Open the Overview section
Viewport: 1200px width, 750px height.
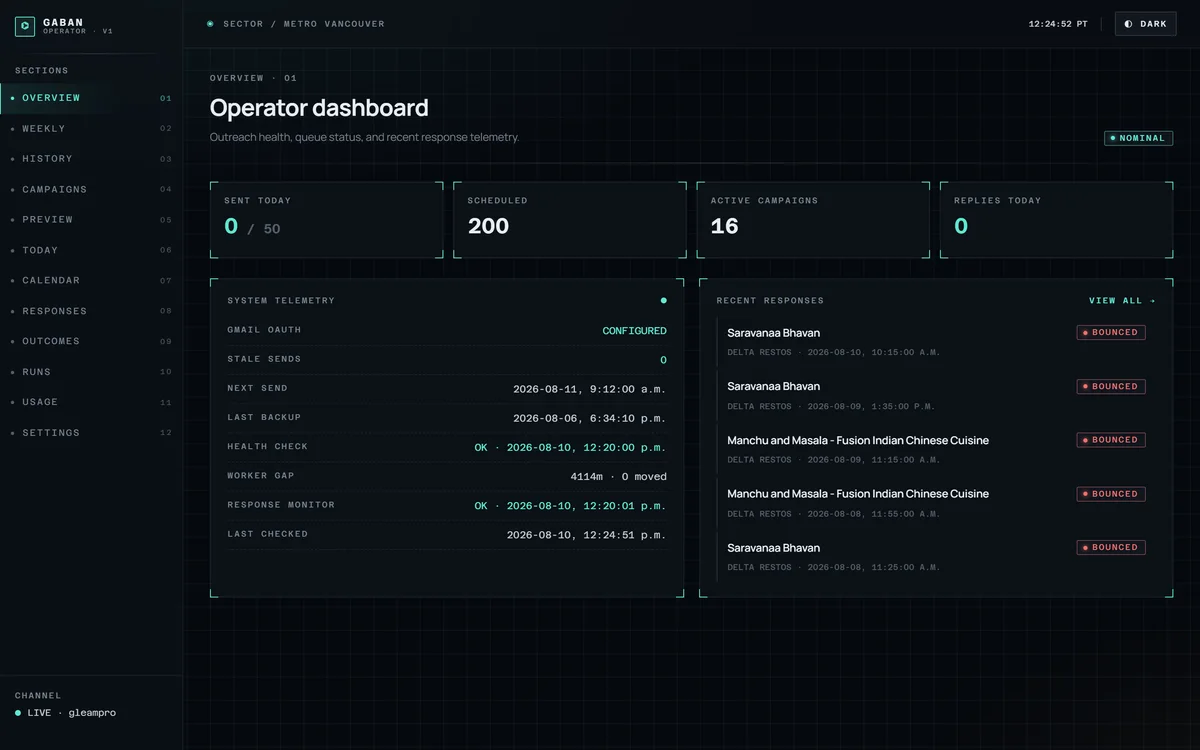(91, 98)
